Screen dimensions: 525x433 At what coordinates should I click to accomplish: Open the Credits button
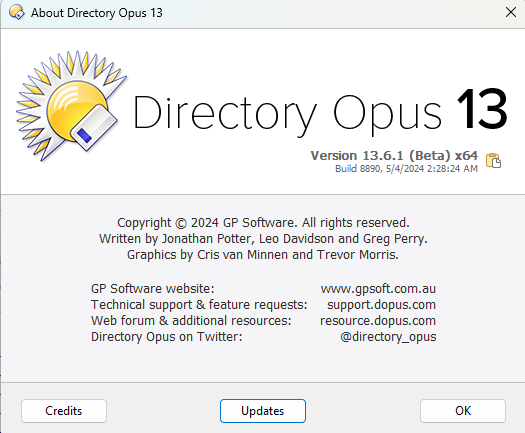point(64,411)
